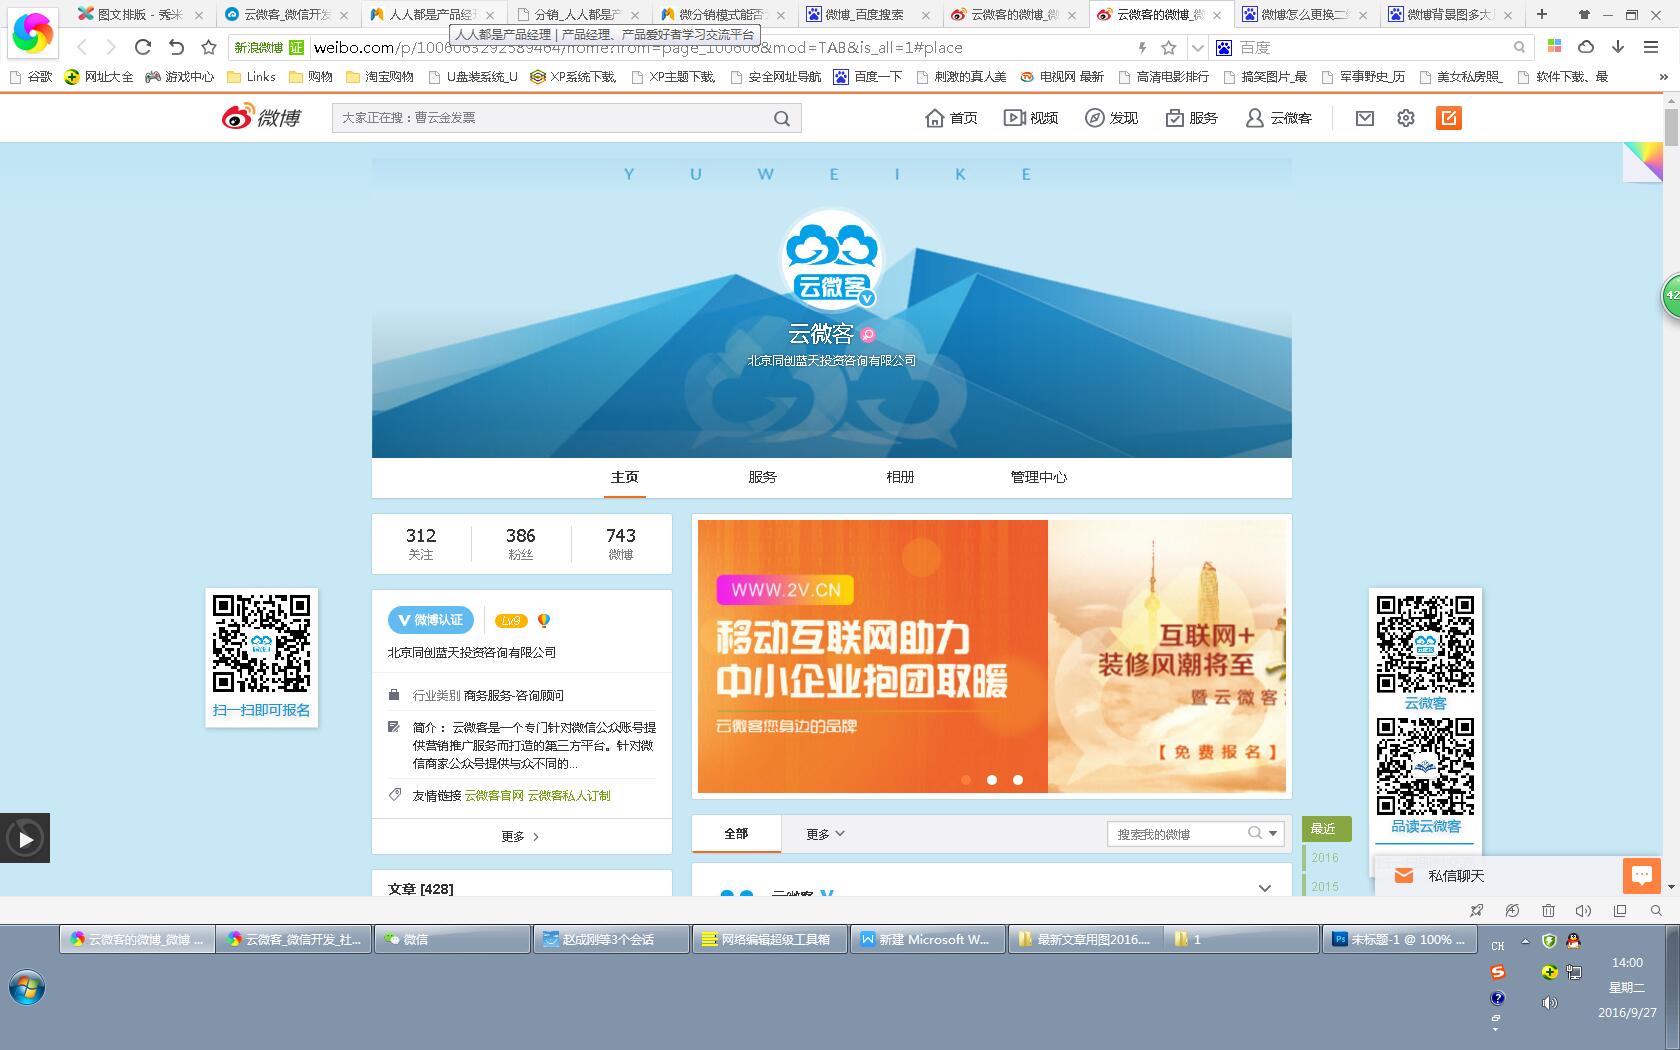1680x1050 pixels.
Task: Select the second banner carousel dot
Action: [992, 780]
